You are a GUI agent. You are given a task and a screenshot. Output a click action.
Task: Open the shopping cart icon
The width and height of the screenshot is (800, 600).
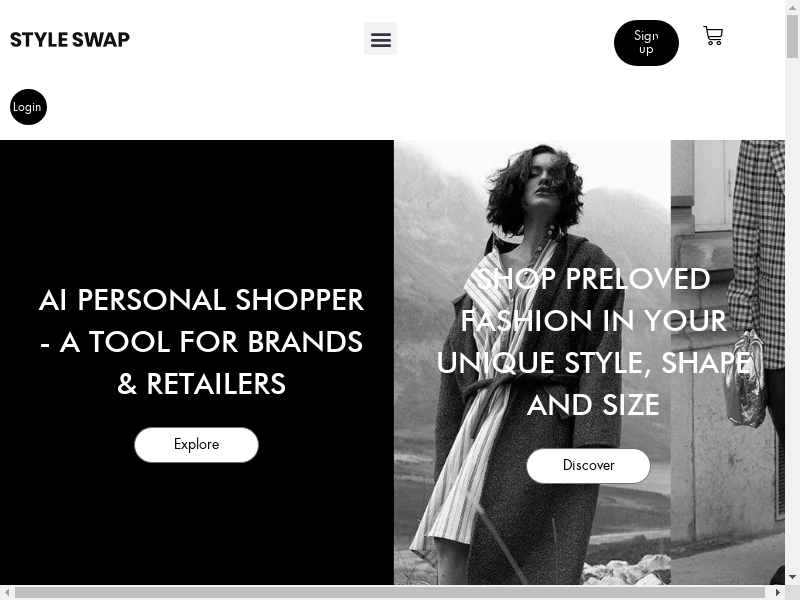[713, 36]
